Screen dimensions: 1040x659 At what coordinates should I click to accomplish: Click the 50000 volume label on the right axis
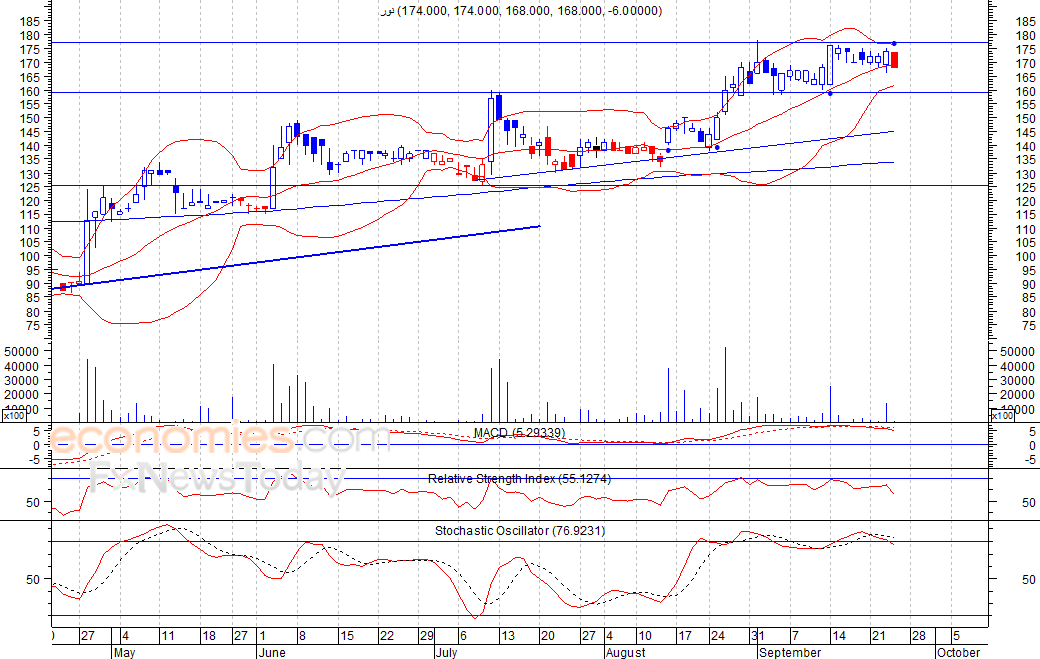click(x=1017, y=351)
